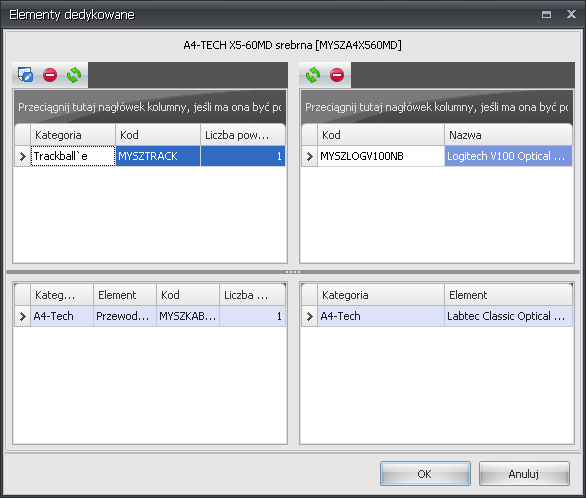The width and height of the screenshot is (586, 498).
Task: Click the Liczba ... column header in bottom-left grid
Action: click(252, 295)
